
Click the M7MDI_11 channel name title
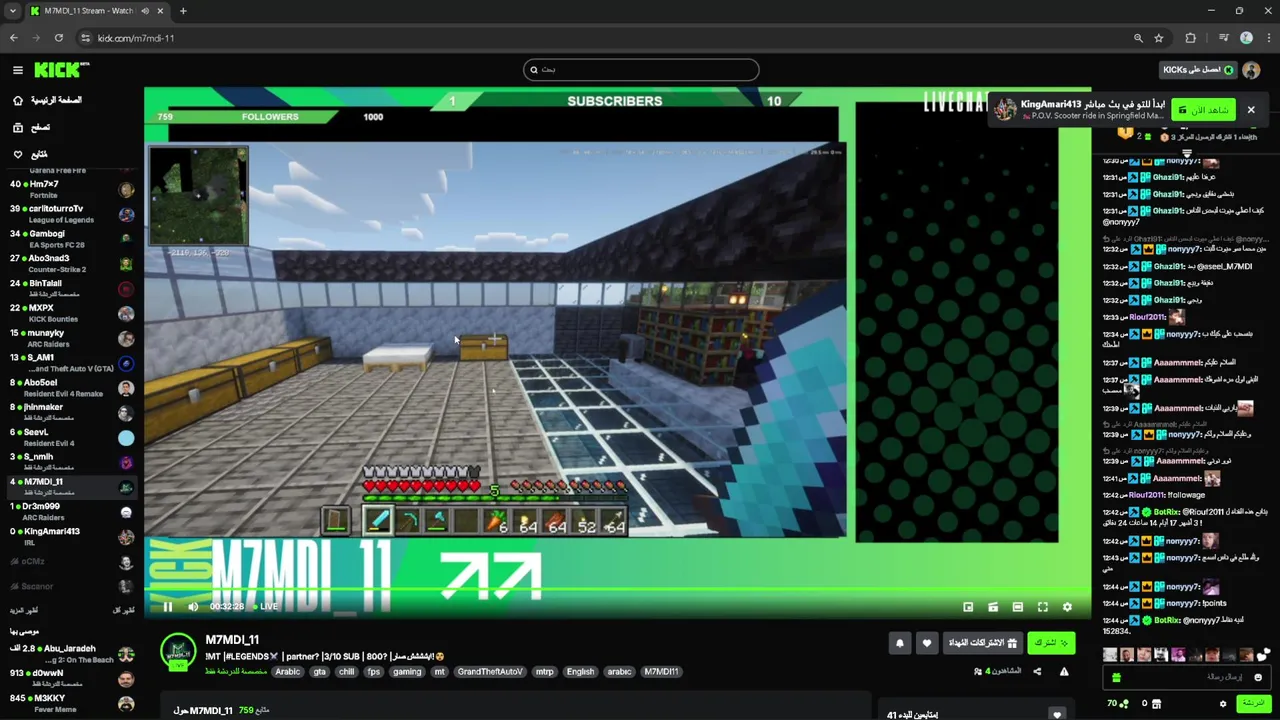click(232, 640)
